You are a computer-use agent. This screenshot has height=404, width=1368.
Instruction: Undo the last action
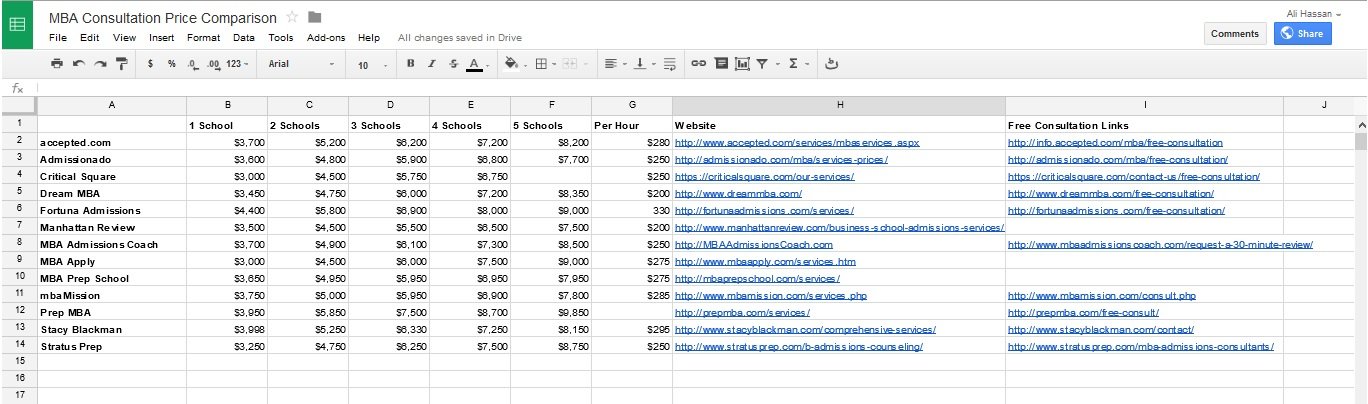(x=79, y=63)
